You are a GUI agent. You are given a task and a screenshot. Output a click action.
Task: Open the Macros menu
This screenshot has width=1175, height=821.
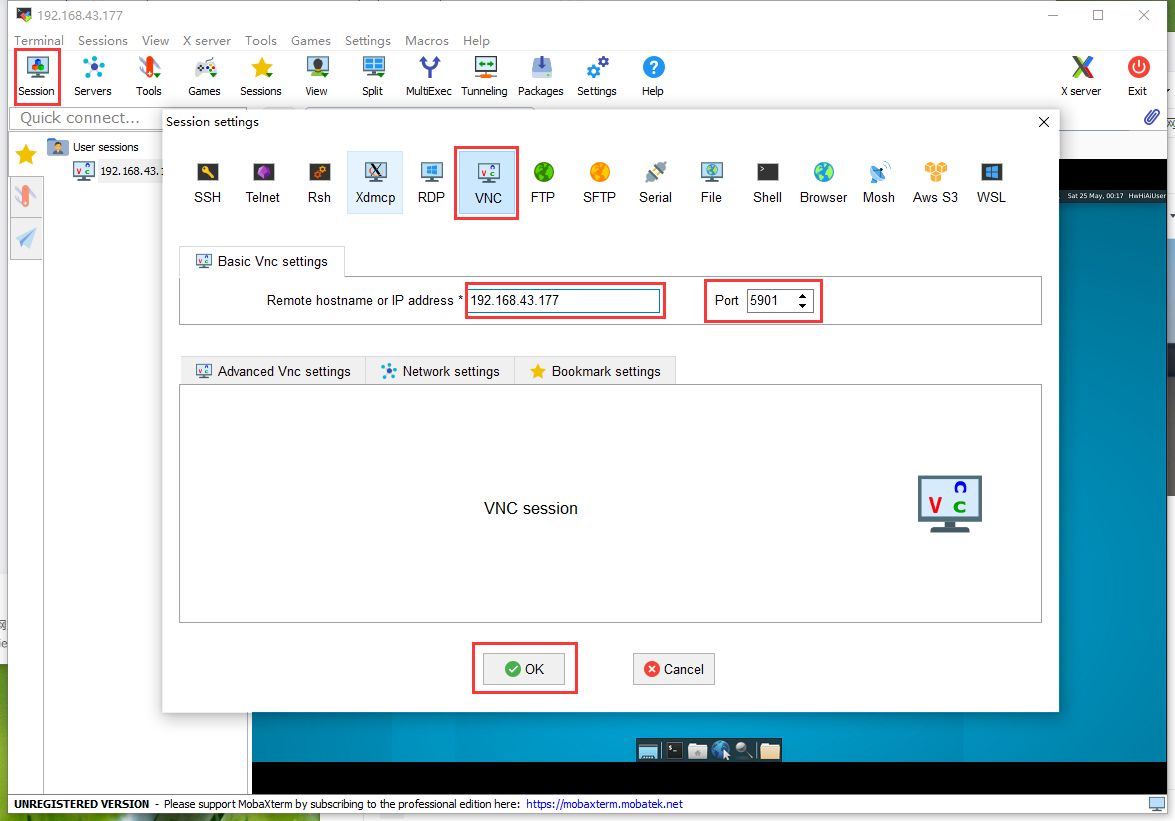427,40
